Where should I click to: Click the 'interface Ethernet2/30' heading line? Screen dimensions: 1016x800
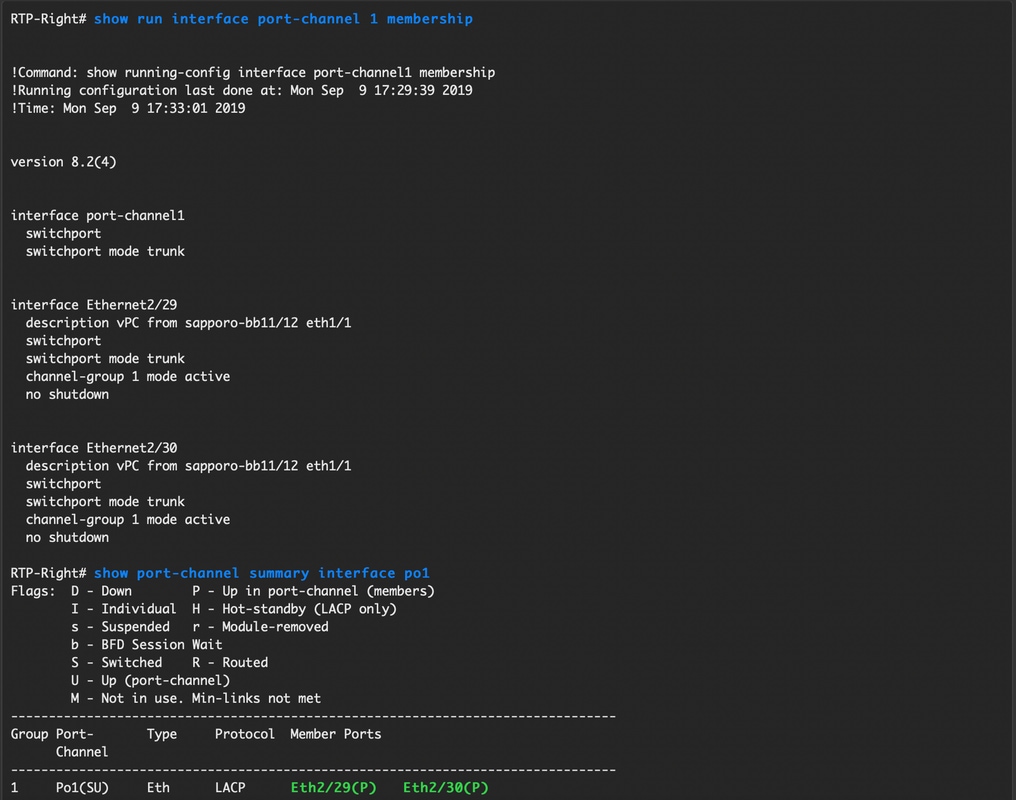[94, 448]
